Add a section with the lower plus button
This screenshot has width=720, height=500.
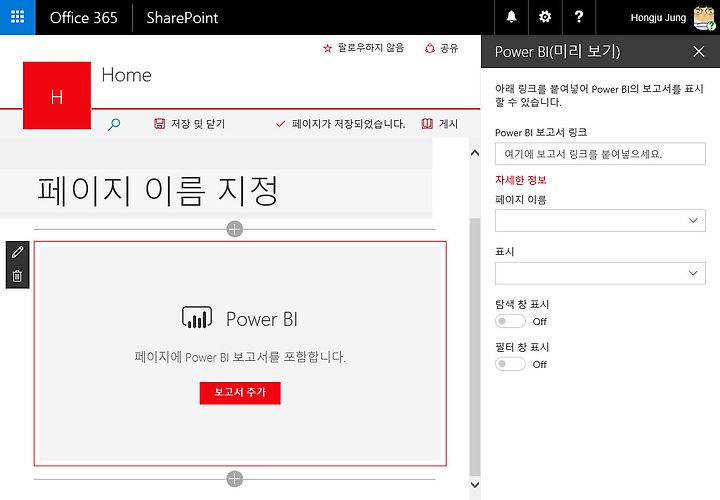click(235, 479)
